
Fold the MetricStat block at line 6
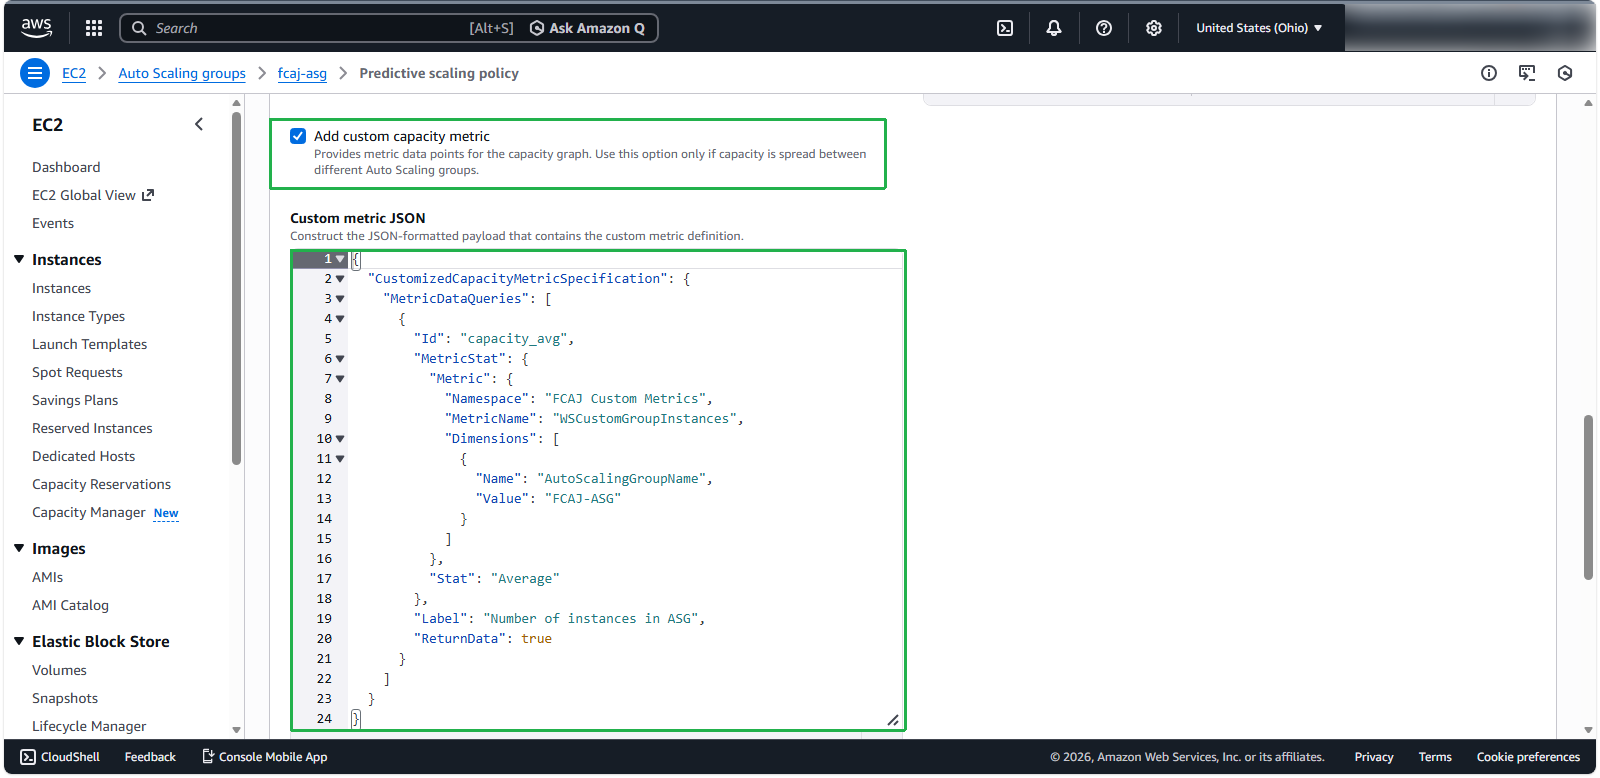pyautogui.click(x=340, y=359)
